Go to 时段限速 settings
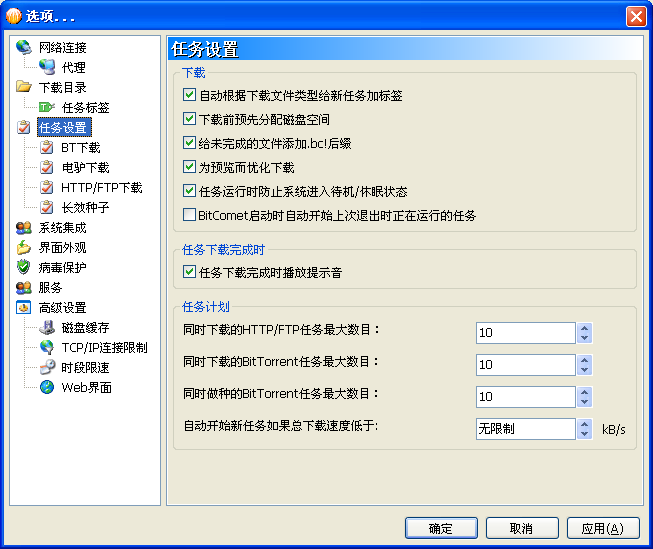Screen dimensions: 653x549 click(85, 367)
